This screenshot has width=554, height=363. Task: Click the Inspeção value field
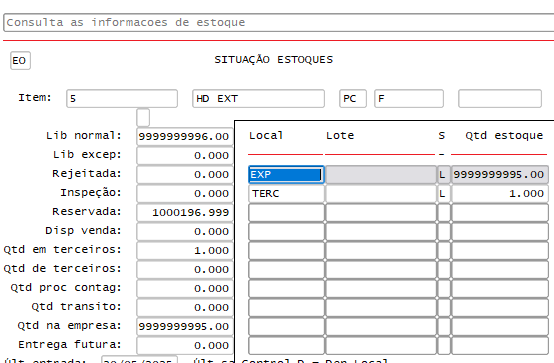(184, 194)
